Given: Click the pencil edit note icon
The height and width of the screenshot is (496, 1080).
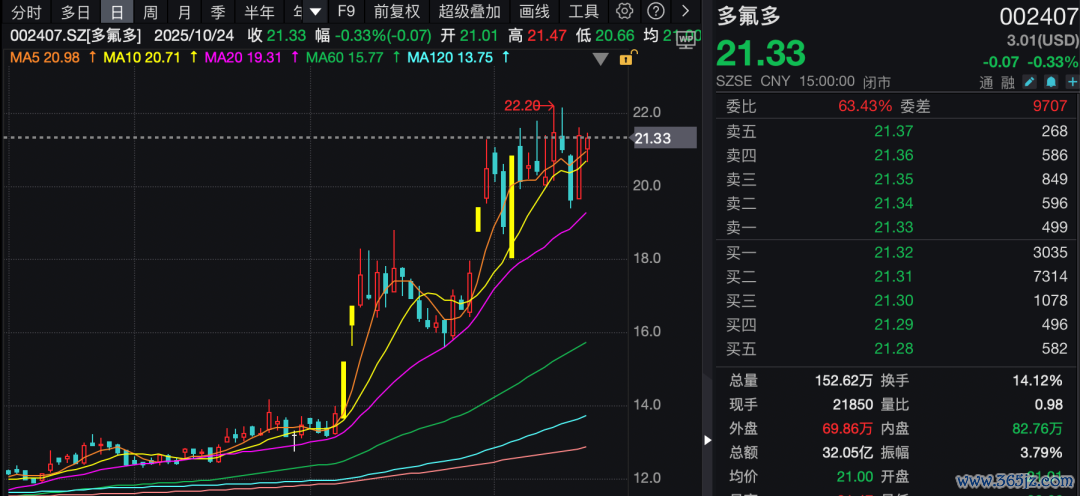Looking at the screenshot, I should (x=1031, y=81).
